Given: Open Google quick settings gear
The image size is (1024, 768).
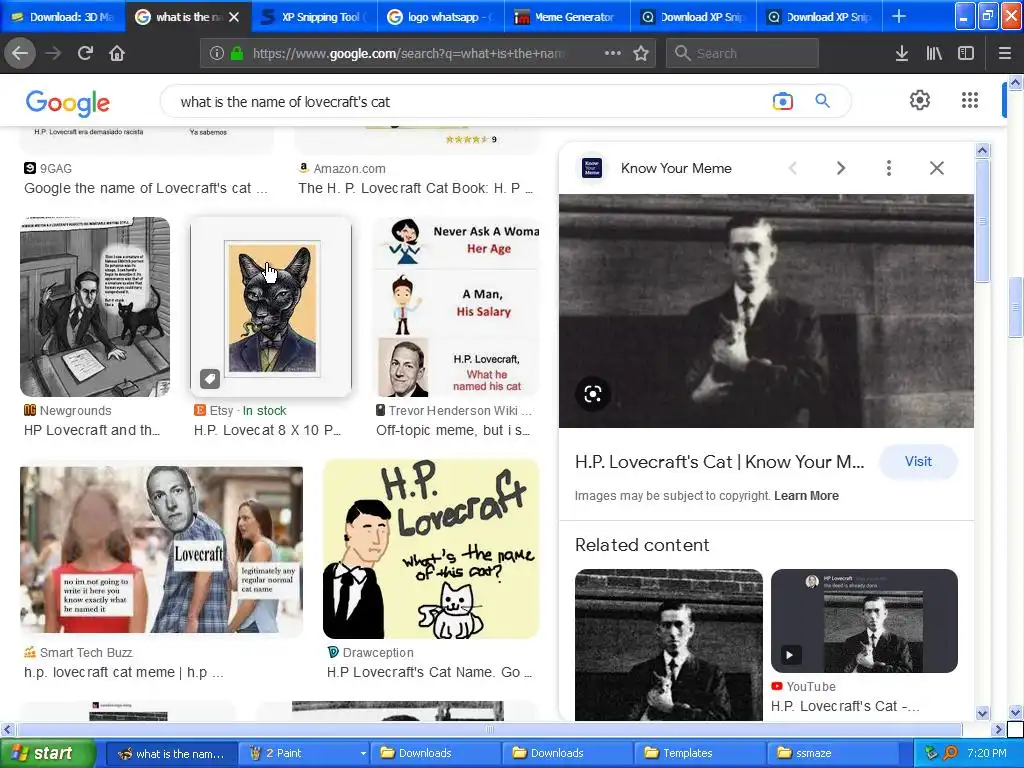Looking at the screenshot, I should pos(920,100).
